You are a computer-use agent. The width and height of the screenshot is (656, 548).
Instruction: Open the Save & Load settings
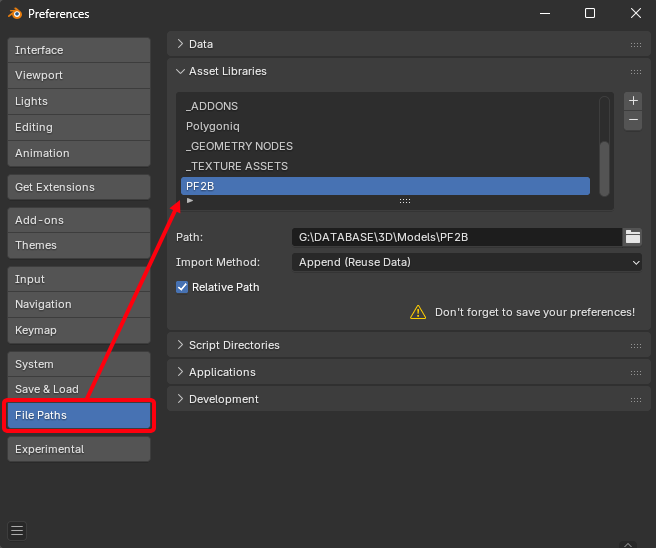[78, 389]
